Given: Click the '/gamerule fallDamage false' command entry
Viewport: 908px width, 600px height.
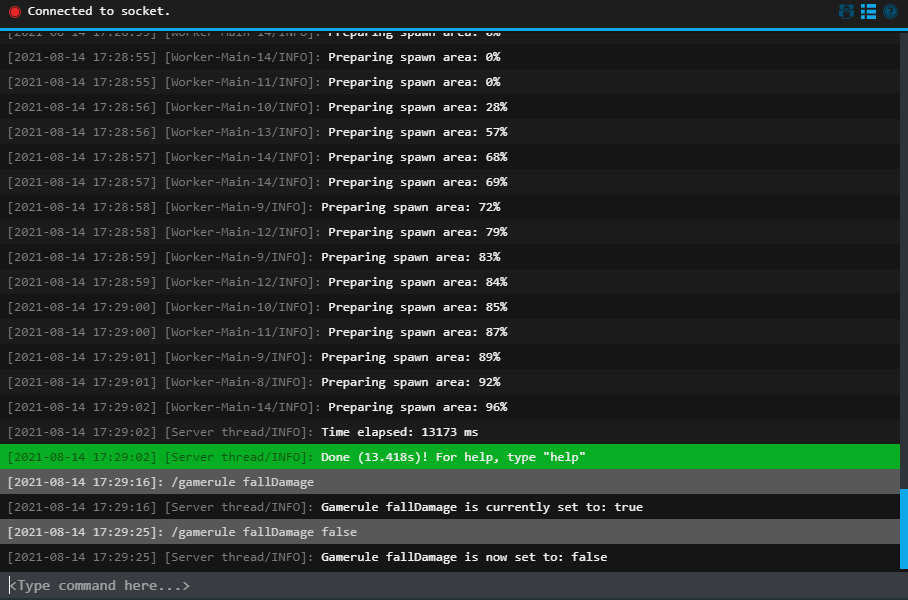Looking at the screenshot, I should (x=450, y=532).
